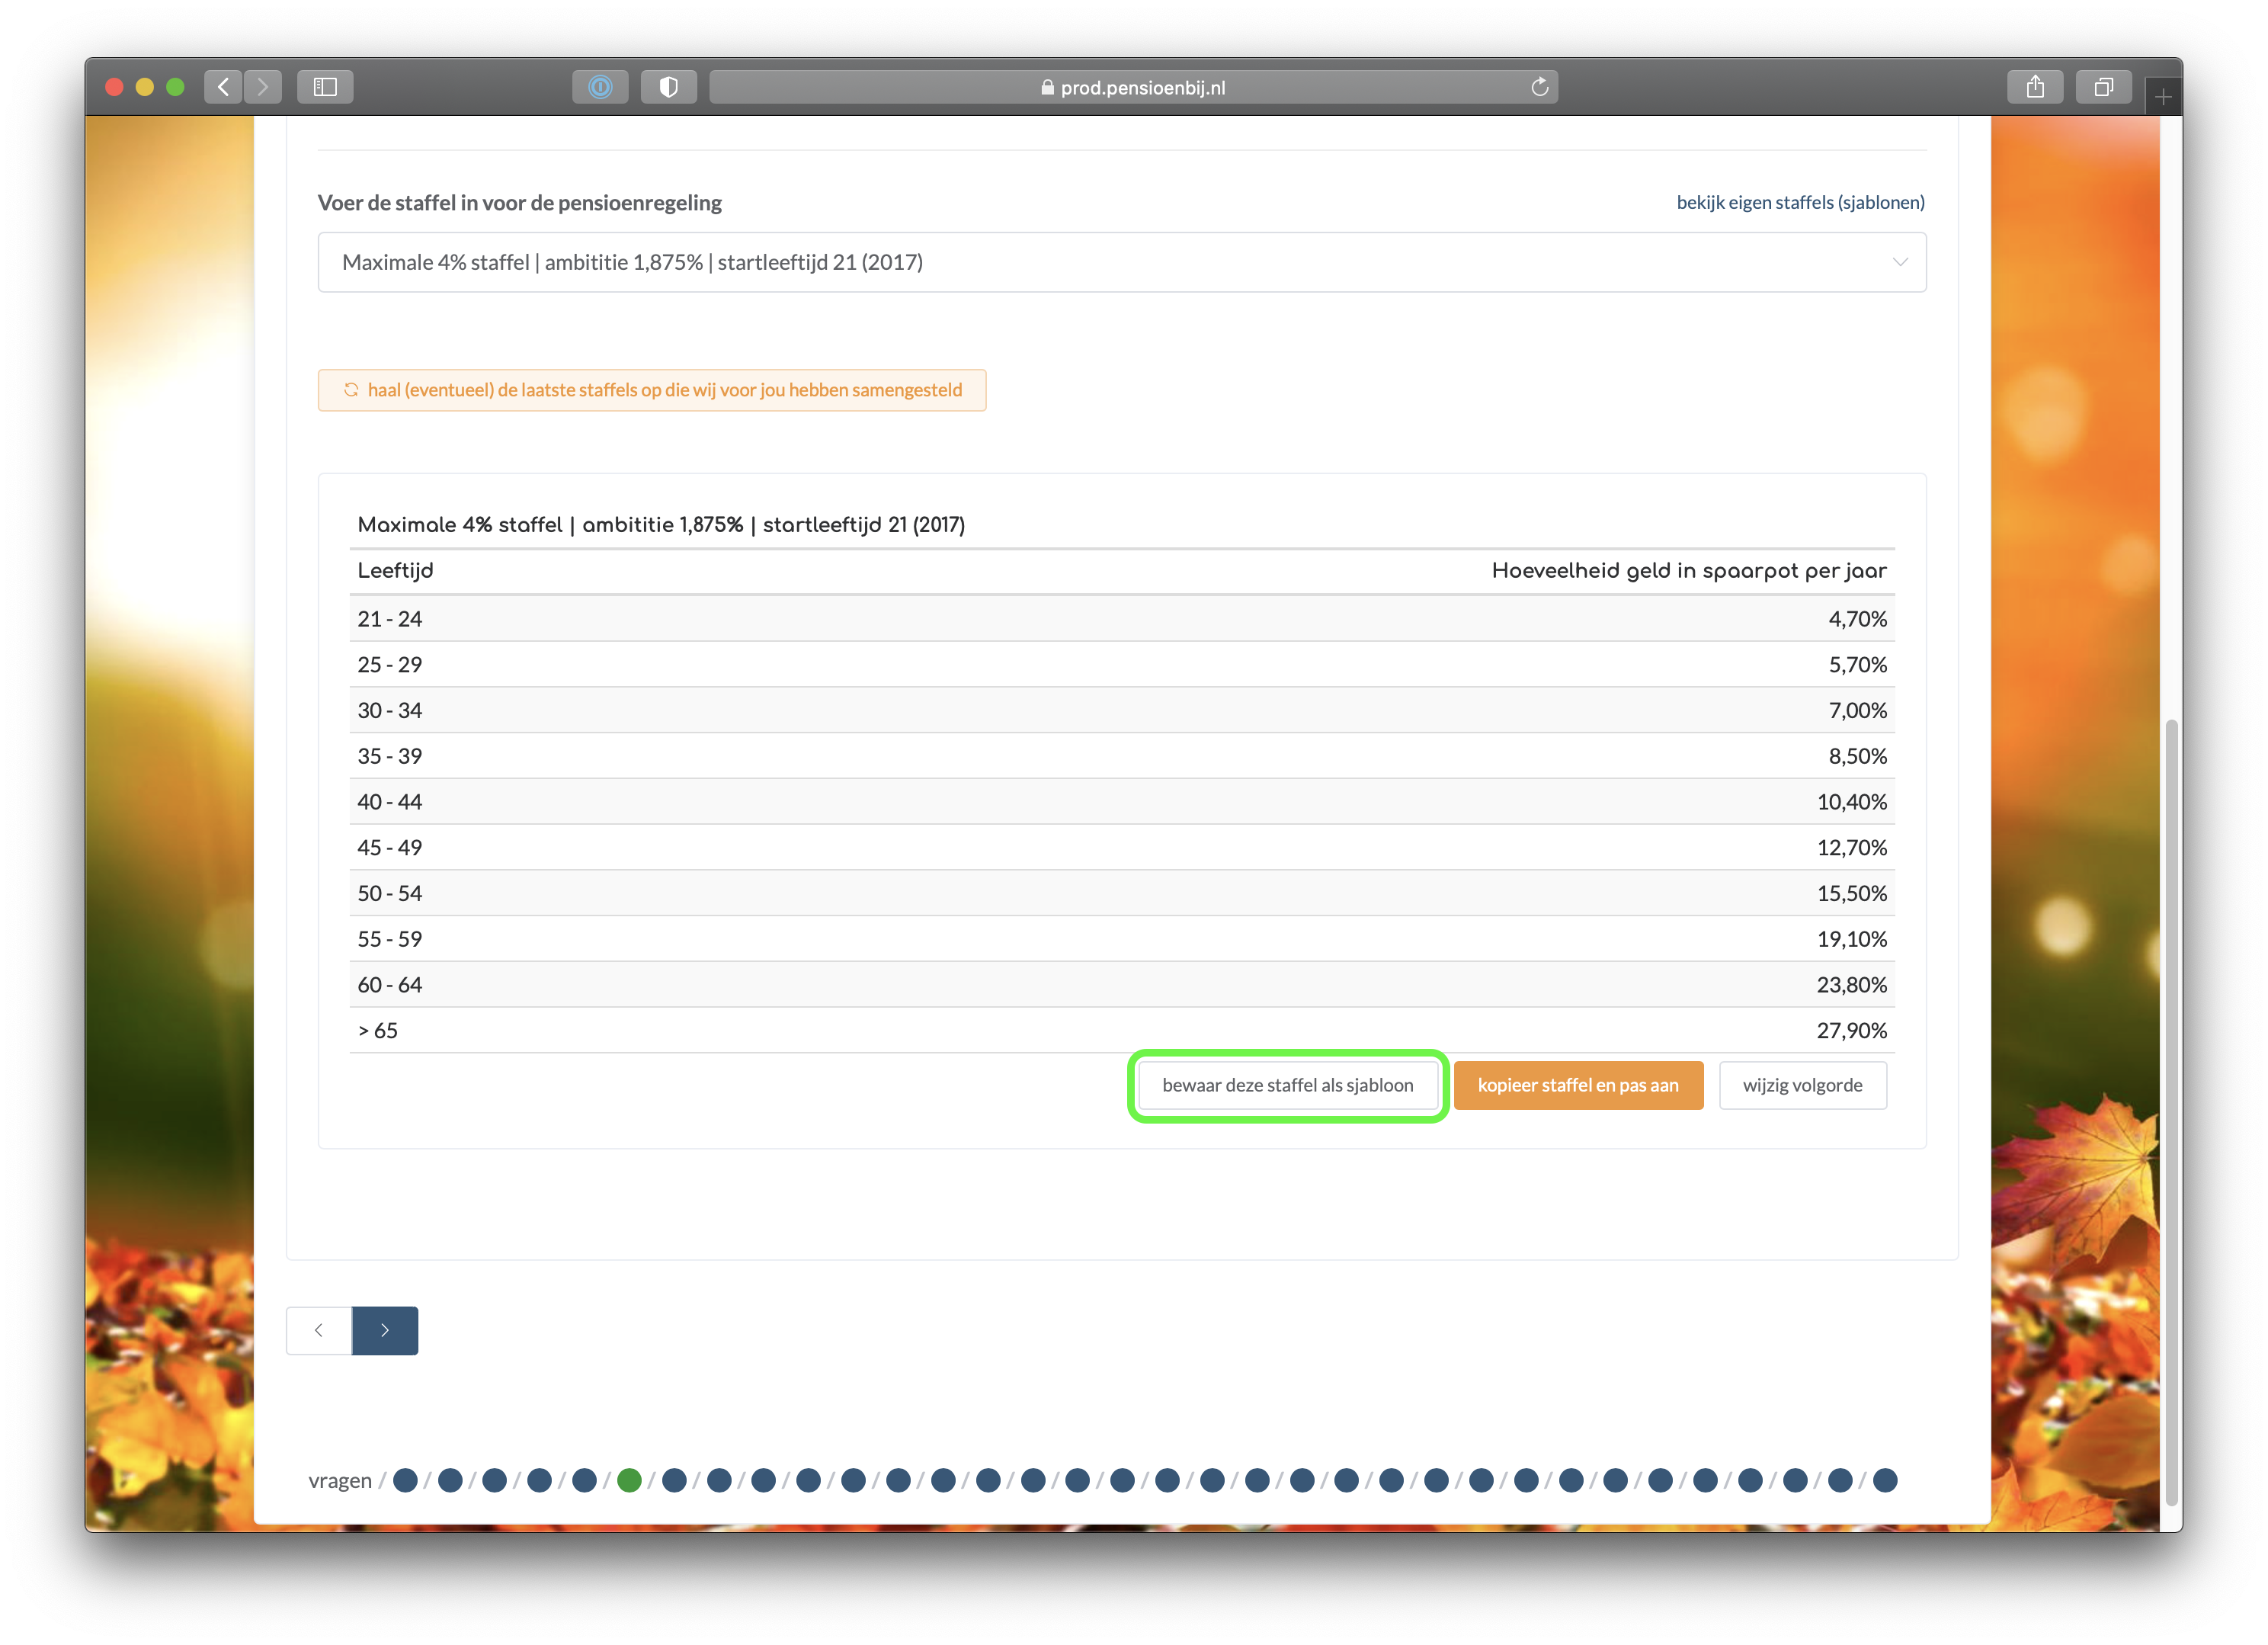Open the 1Password extension icon
The image size is (2268, 1645).
pos(600,87)
